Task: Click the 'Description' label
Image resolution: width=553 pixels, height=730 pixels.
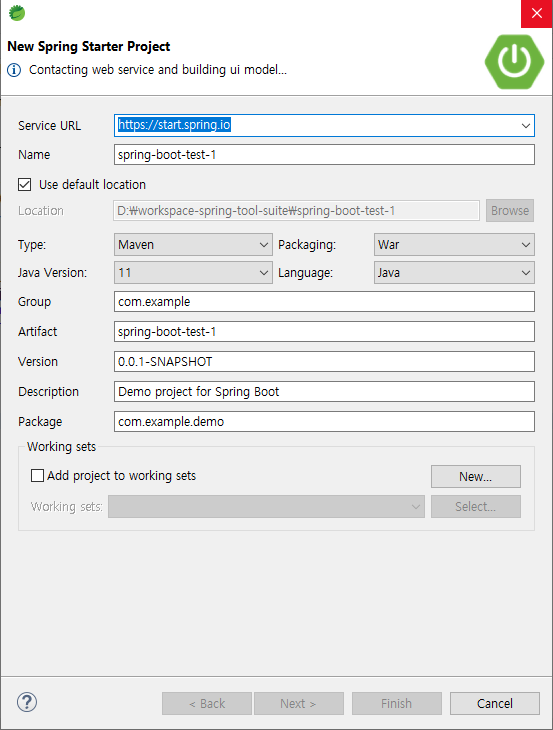Action: tap(48, 392)
